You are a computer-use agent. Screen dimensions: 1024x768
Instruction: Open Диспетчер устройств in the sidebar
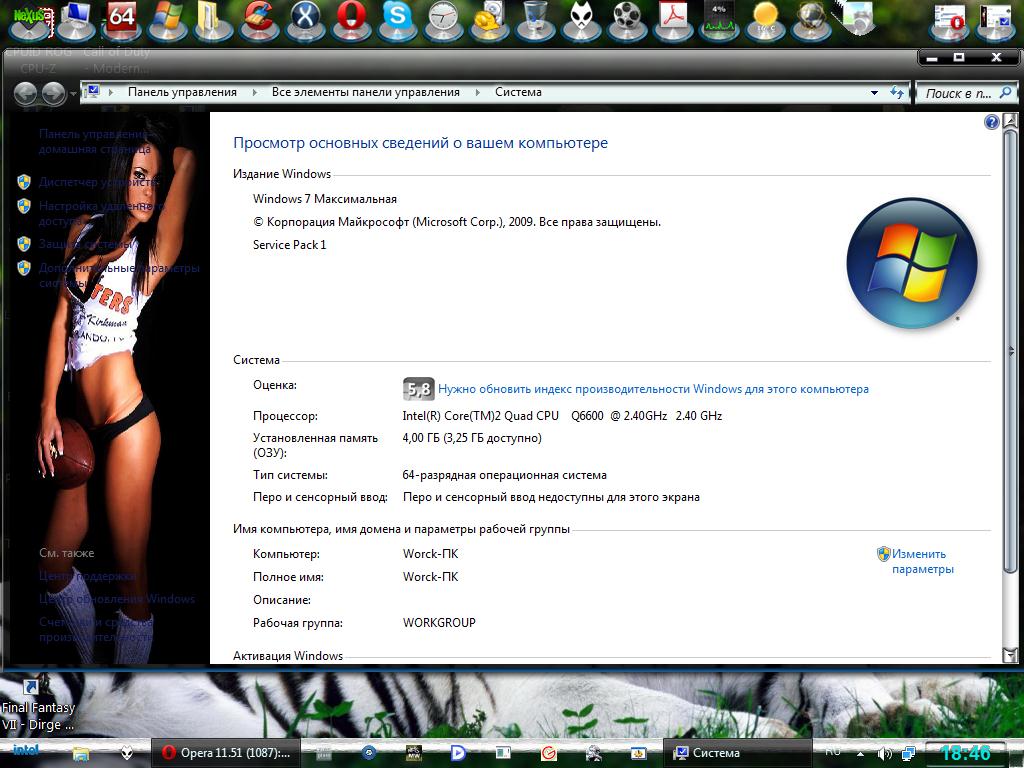click(98, 182)
